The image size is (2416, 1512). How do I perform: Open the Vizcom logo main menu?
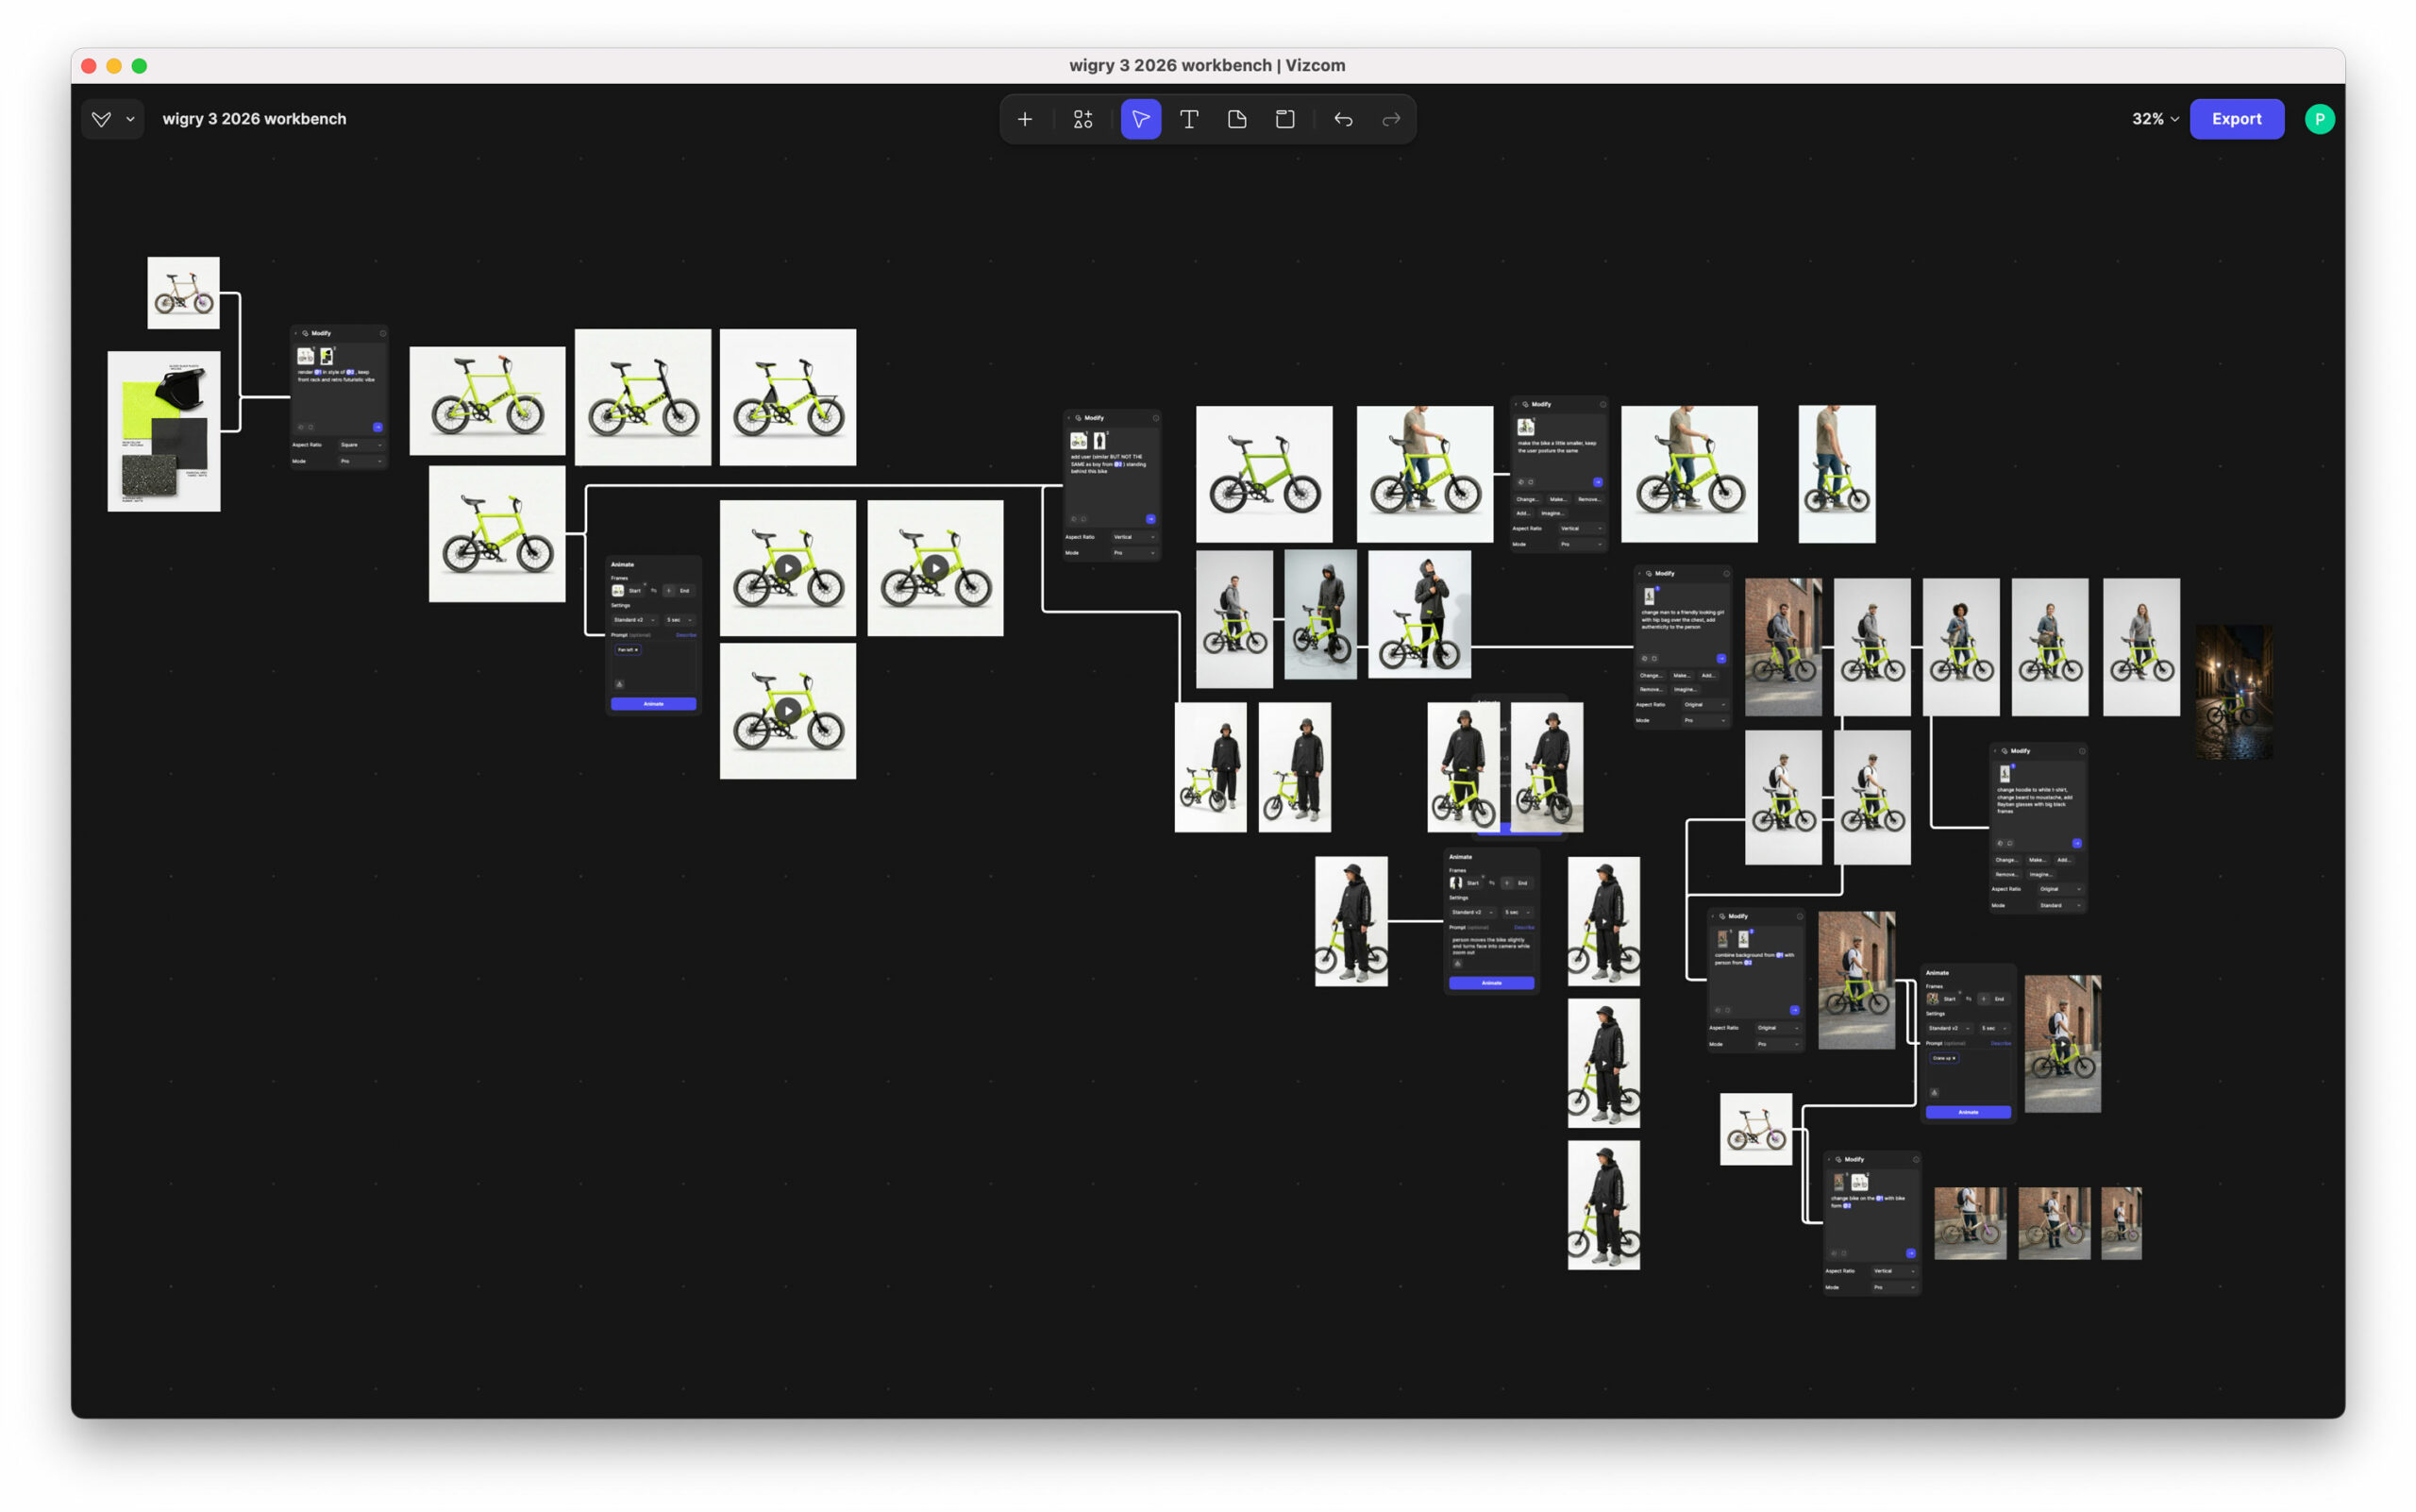pos(101,119)
